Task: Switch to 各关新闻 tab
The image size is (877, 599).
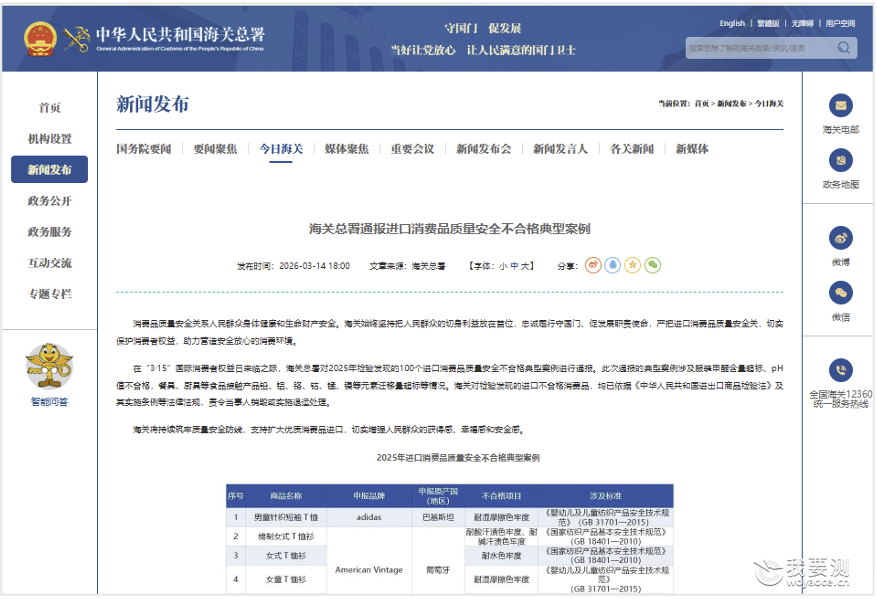Action: (632, 149)
